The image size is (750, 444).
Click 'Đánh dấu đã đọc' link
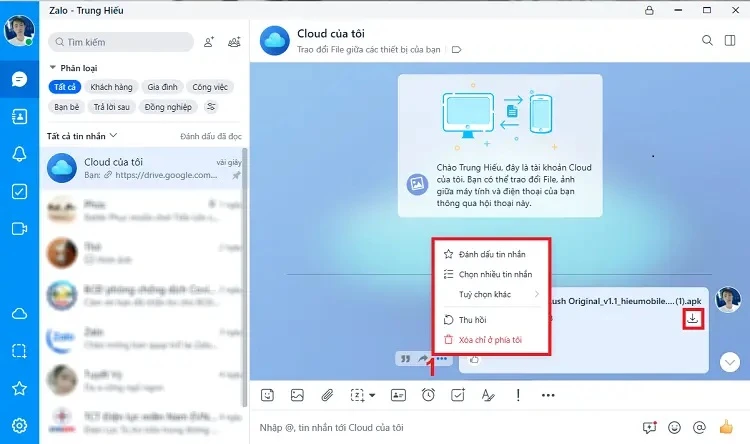[210, 135]
